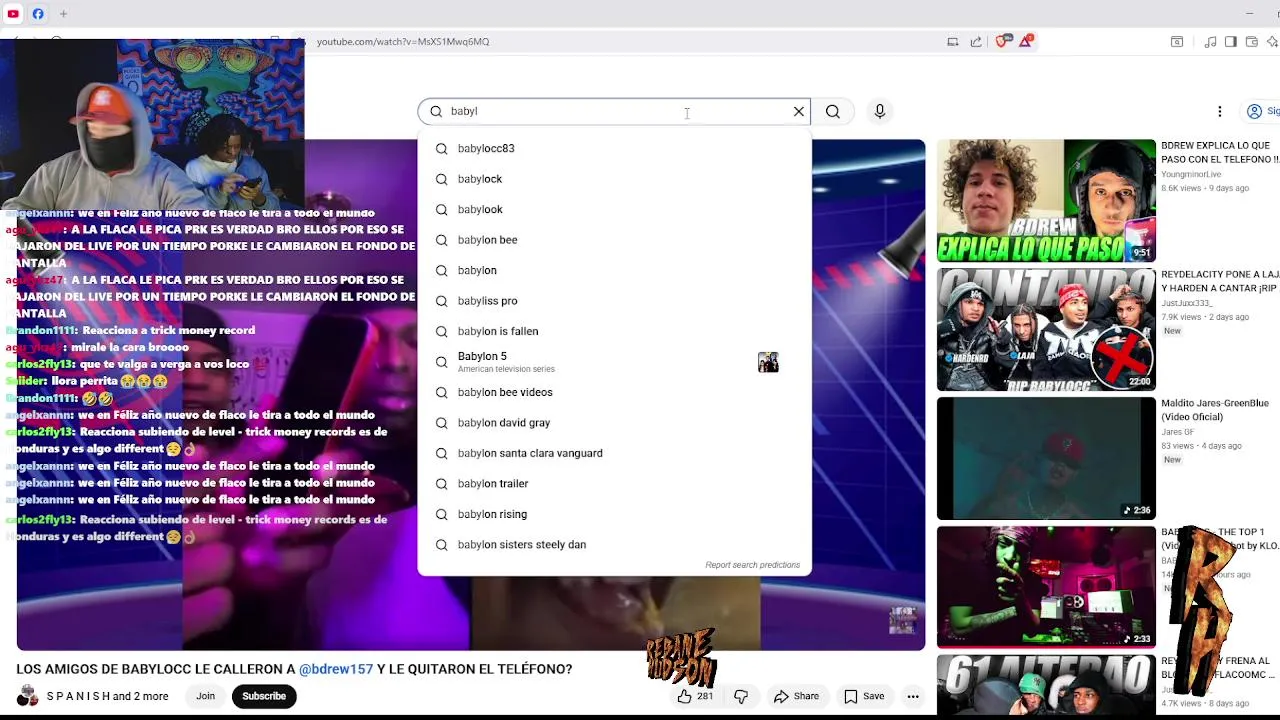This screenshot has width=1280, height=720.
Task: Click the share page icon in address bar
Action: (x=976, y=42)
